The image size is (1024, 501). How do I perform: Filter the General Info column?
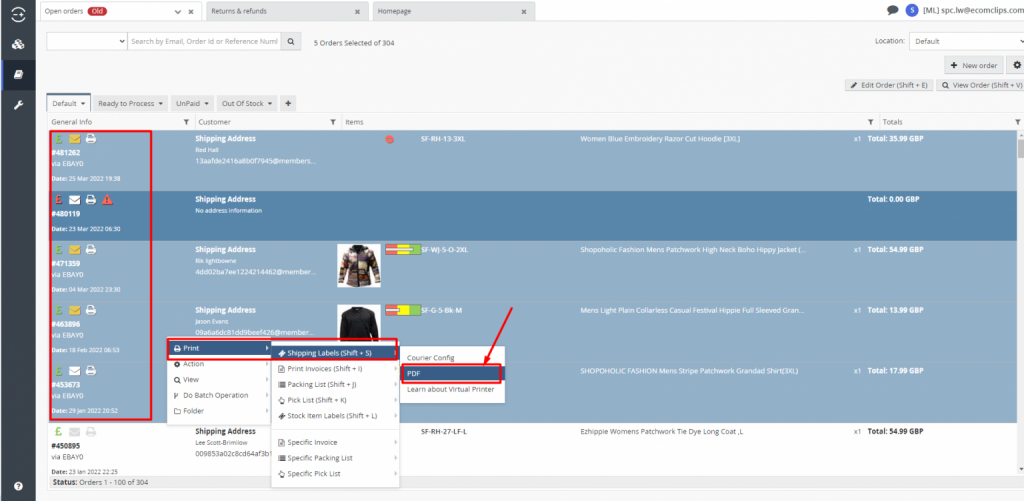click(186, 122)
